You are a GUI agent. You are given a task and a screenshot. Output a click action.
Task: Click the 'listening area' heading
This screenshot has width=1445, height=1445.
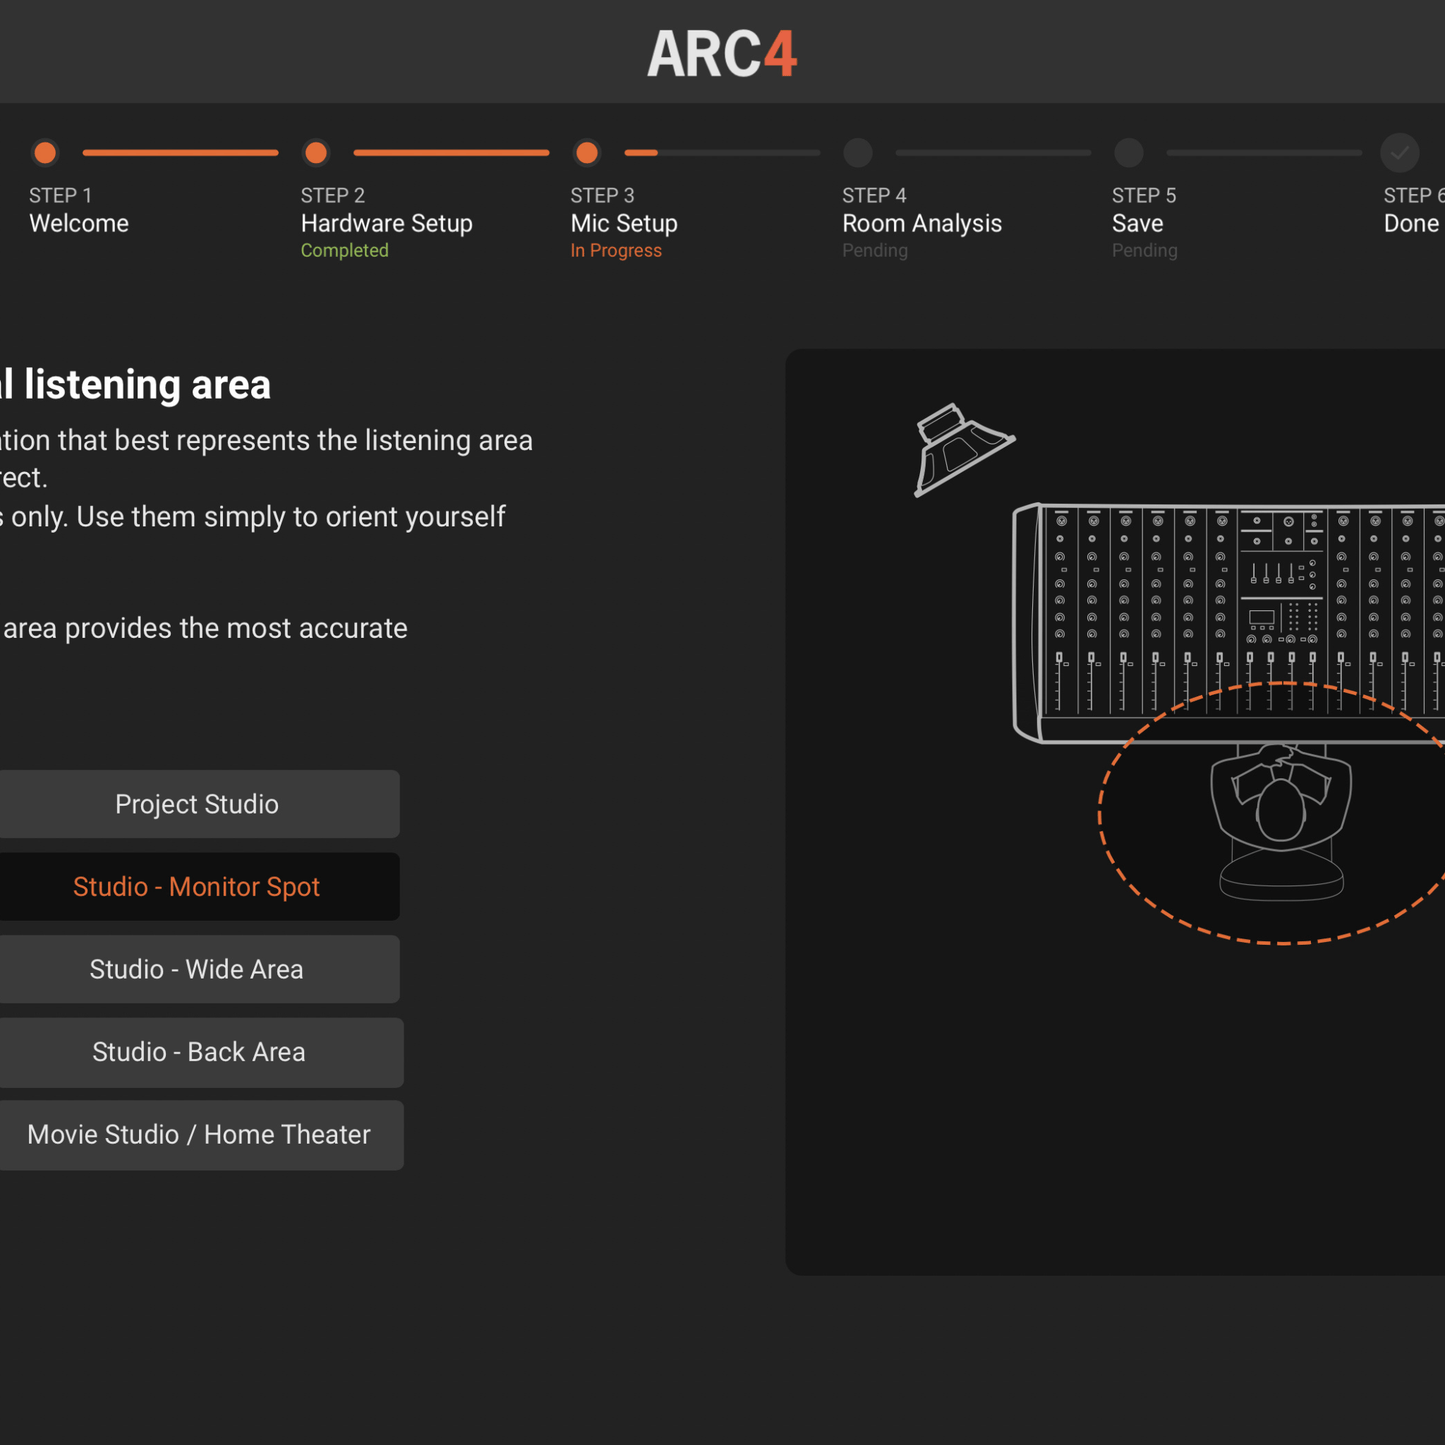(135, 385)
